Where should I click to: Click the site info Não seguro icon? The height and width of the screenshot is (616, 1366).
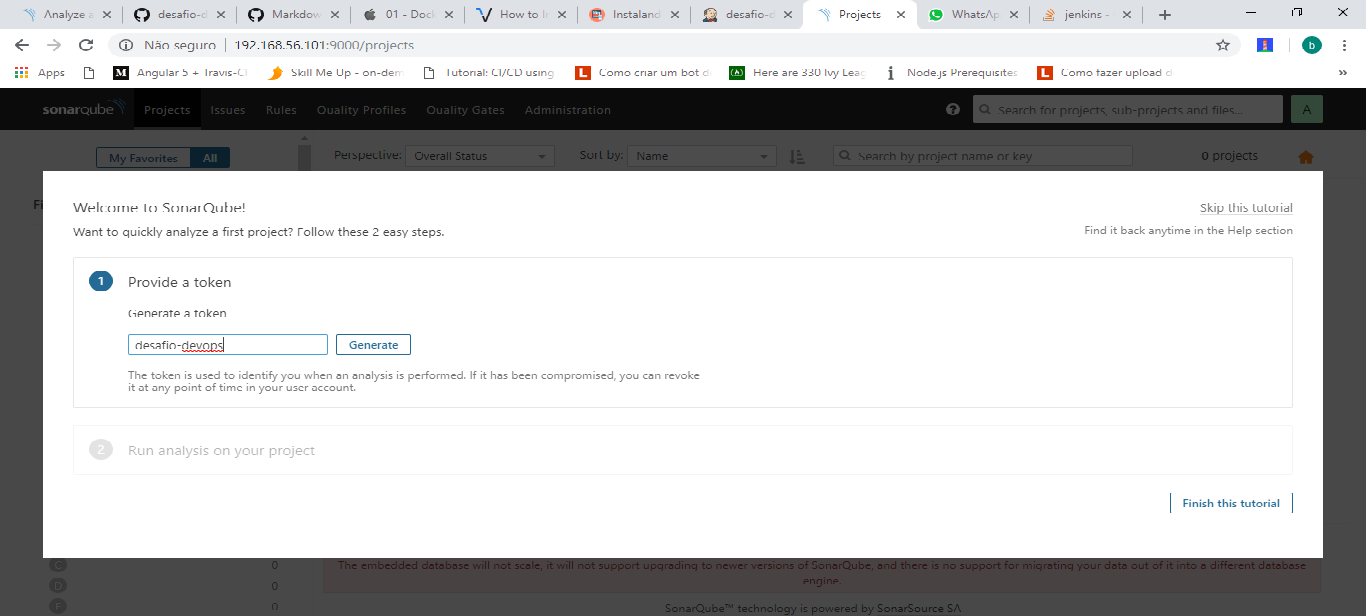point(126,45)
